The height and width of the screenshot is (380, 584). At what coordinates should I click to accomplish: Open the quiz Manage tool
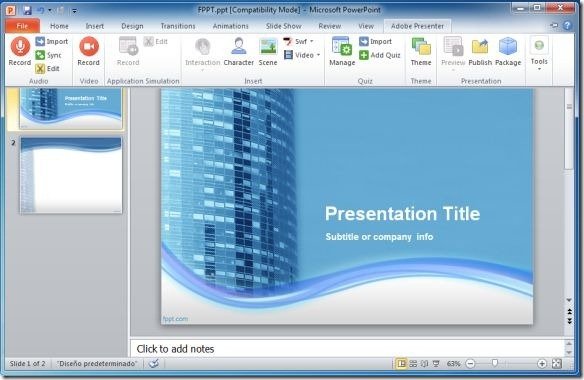[x=342, y=51]
